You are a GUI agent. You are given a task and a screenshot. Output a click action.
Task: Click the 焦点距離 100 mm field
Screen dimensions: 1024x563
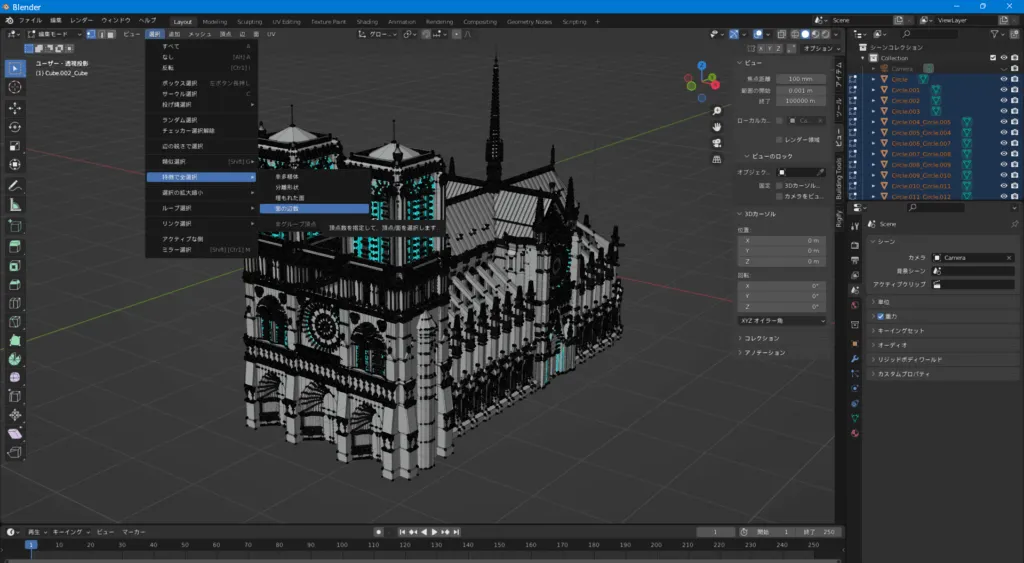click(801, 79)
